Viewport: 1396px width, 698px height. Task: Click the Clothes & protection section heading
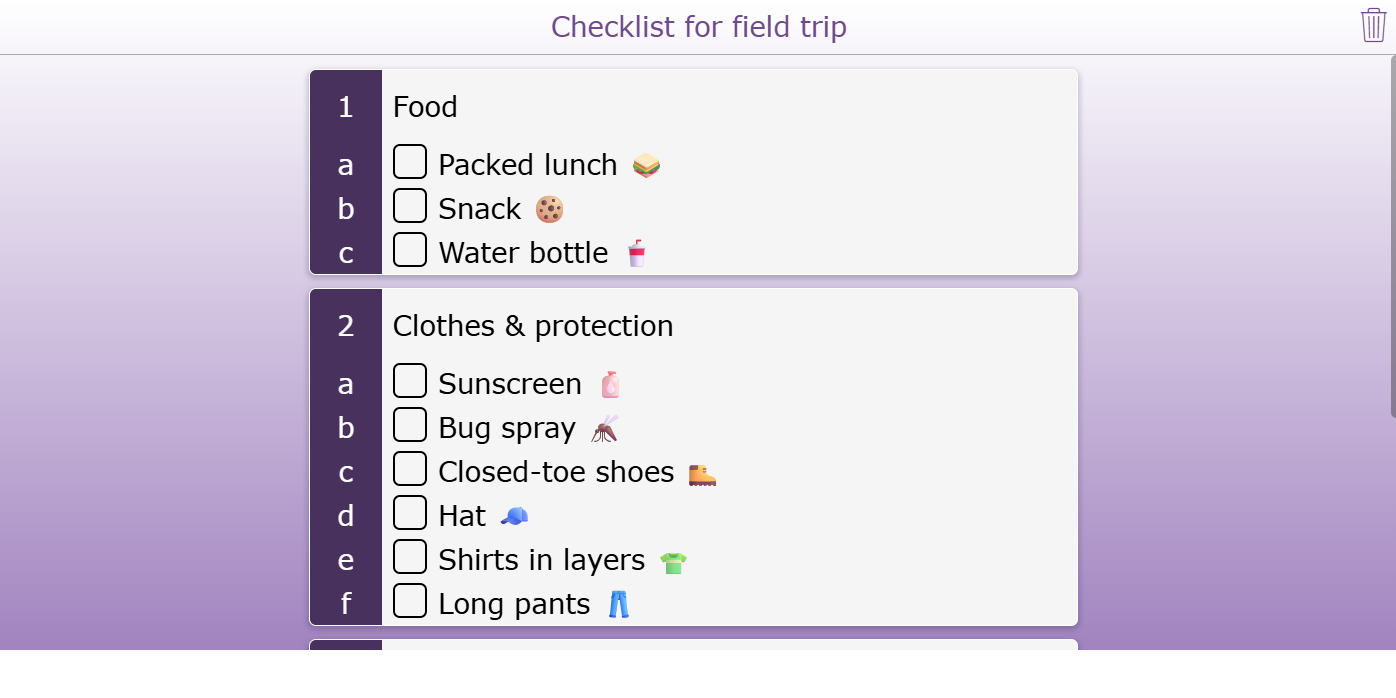click(533, 326)
